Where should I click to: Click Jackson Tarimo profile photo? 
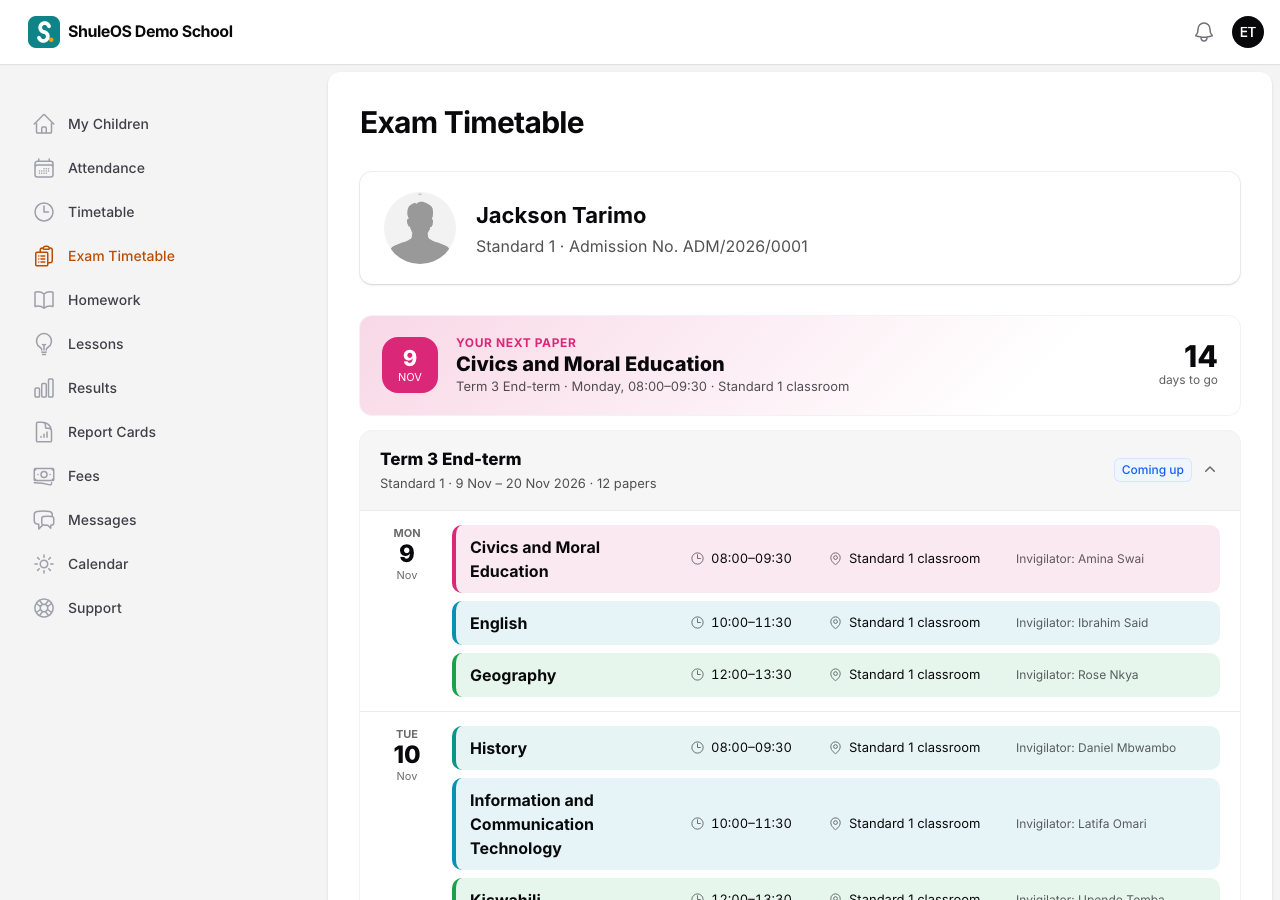(x=420, y=228)
